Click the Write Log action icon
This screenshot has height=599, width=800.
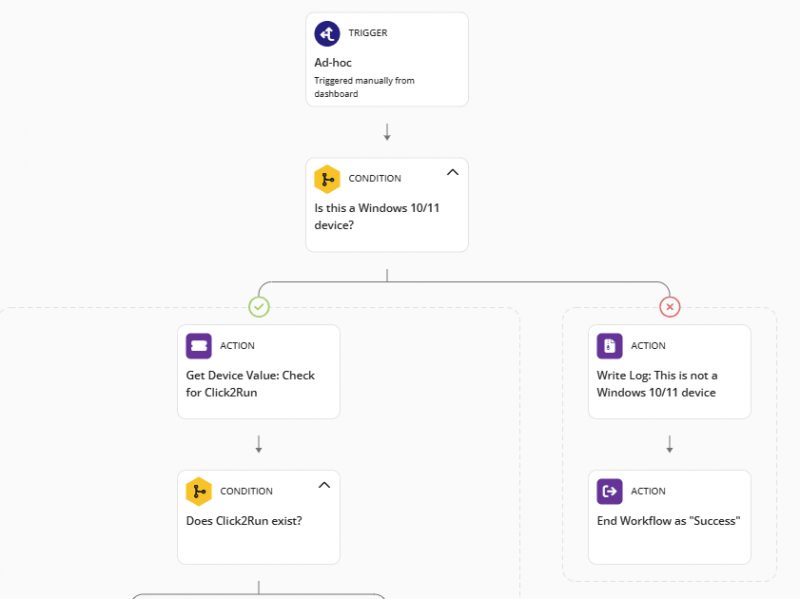coord(609,346)
